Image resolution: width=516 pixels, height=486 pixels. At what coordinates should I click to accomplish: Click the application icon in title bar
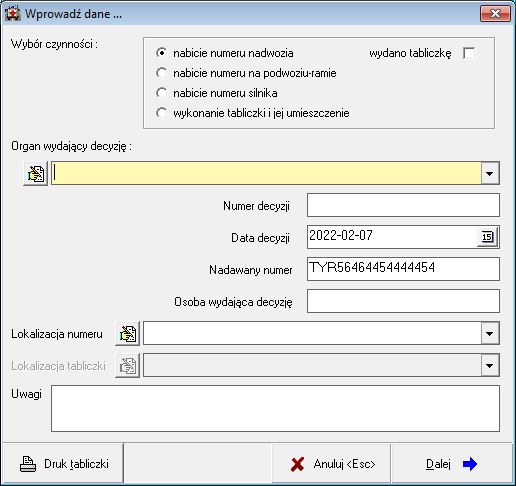pyautogui.click(x=13, y=14)
